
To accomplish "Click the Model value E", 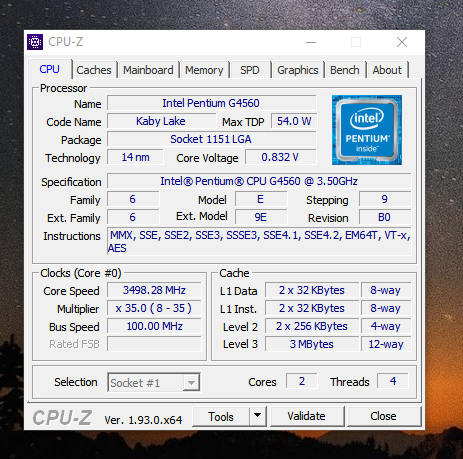I will [x=261, y=199].
